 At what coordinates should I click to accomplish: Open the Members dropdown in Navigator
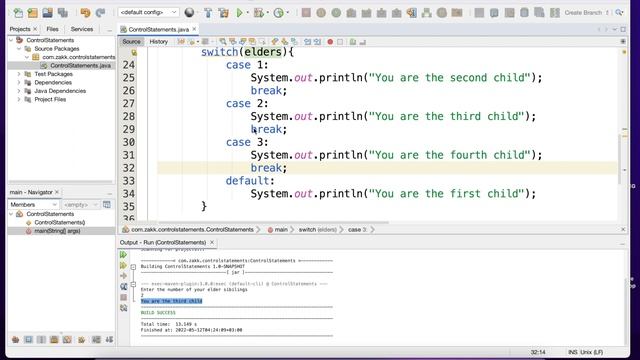(33, 204)
